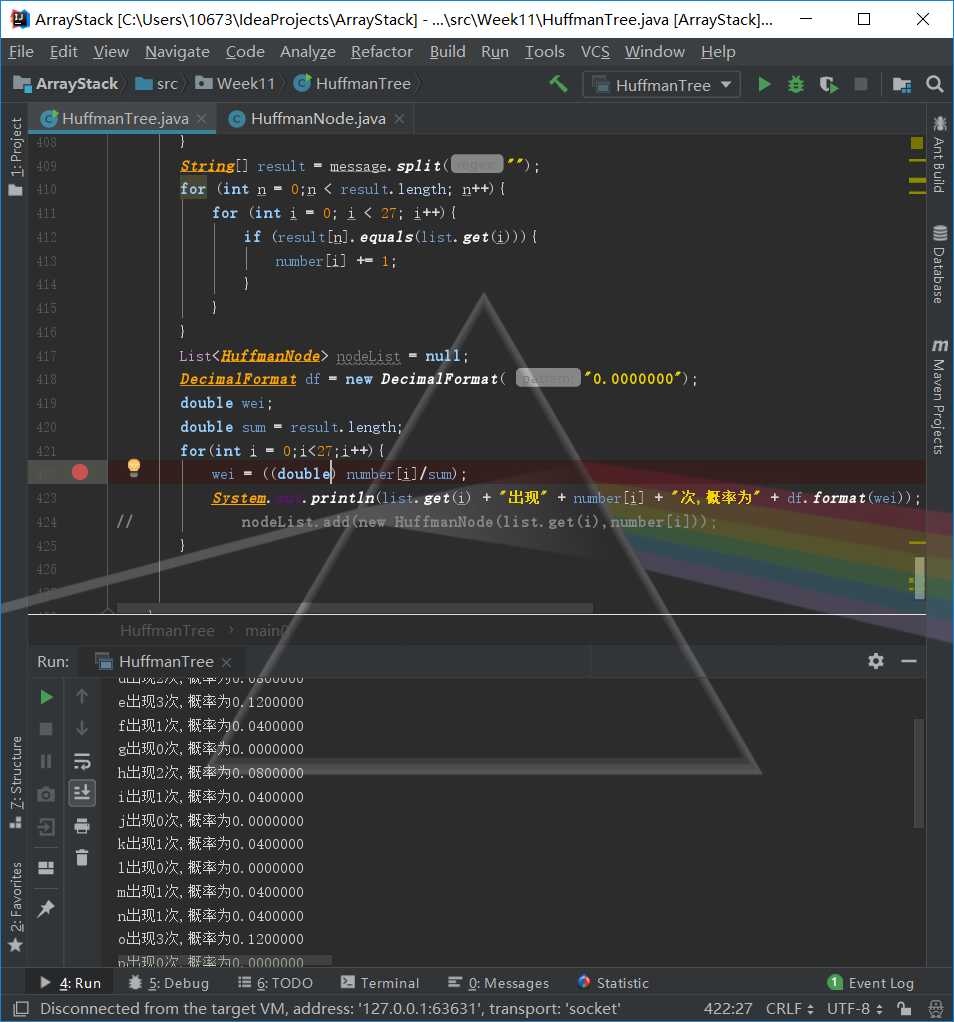The width and height of the screenshot is (954, 1022).
Task: Stop the process in the Run panel
Action: coord(46,729)
